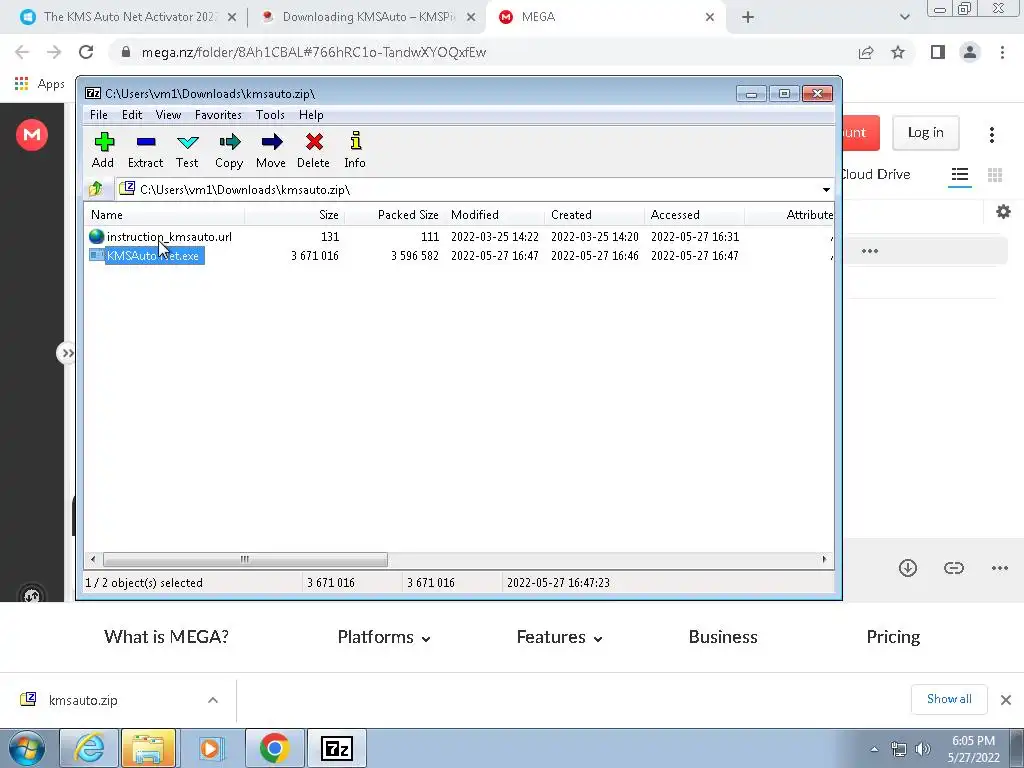The image size is (1024, 768).
Task: Click the mega.nz address bar
Action: 483,52
